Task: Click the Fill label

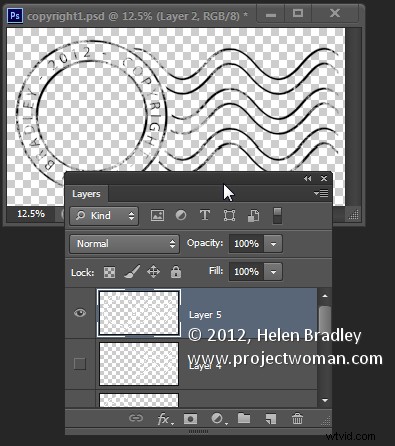Action: point(216,271)
